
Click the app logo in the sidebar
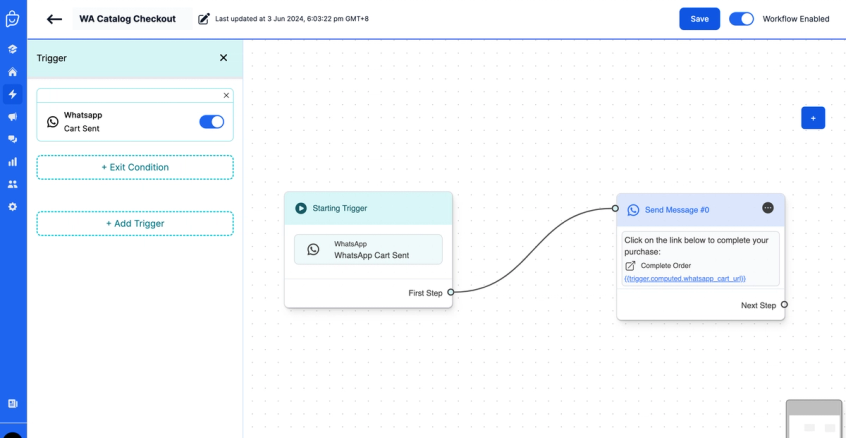12,19
